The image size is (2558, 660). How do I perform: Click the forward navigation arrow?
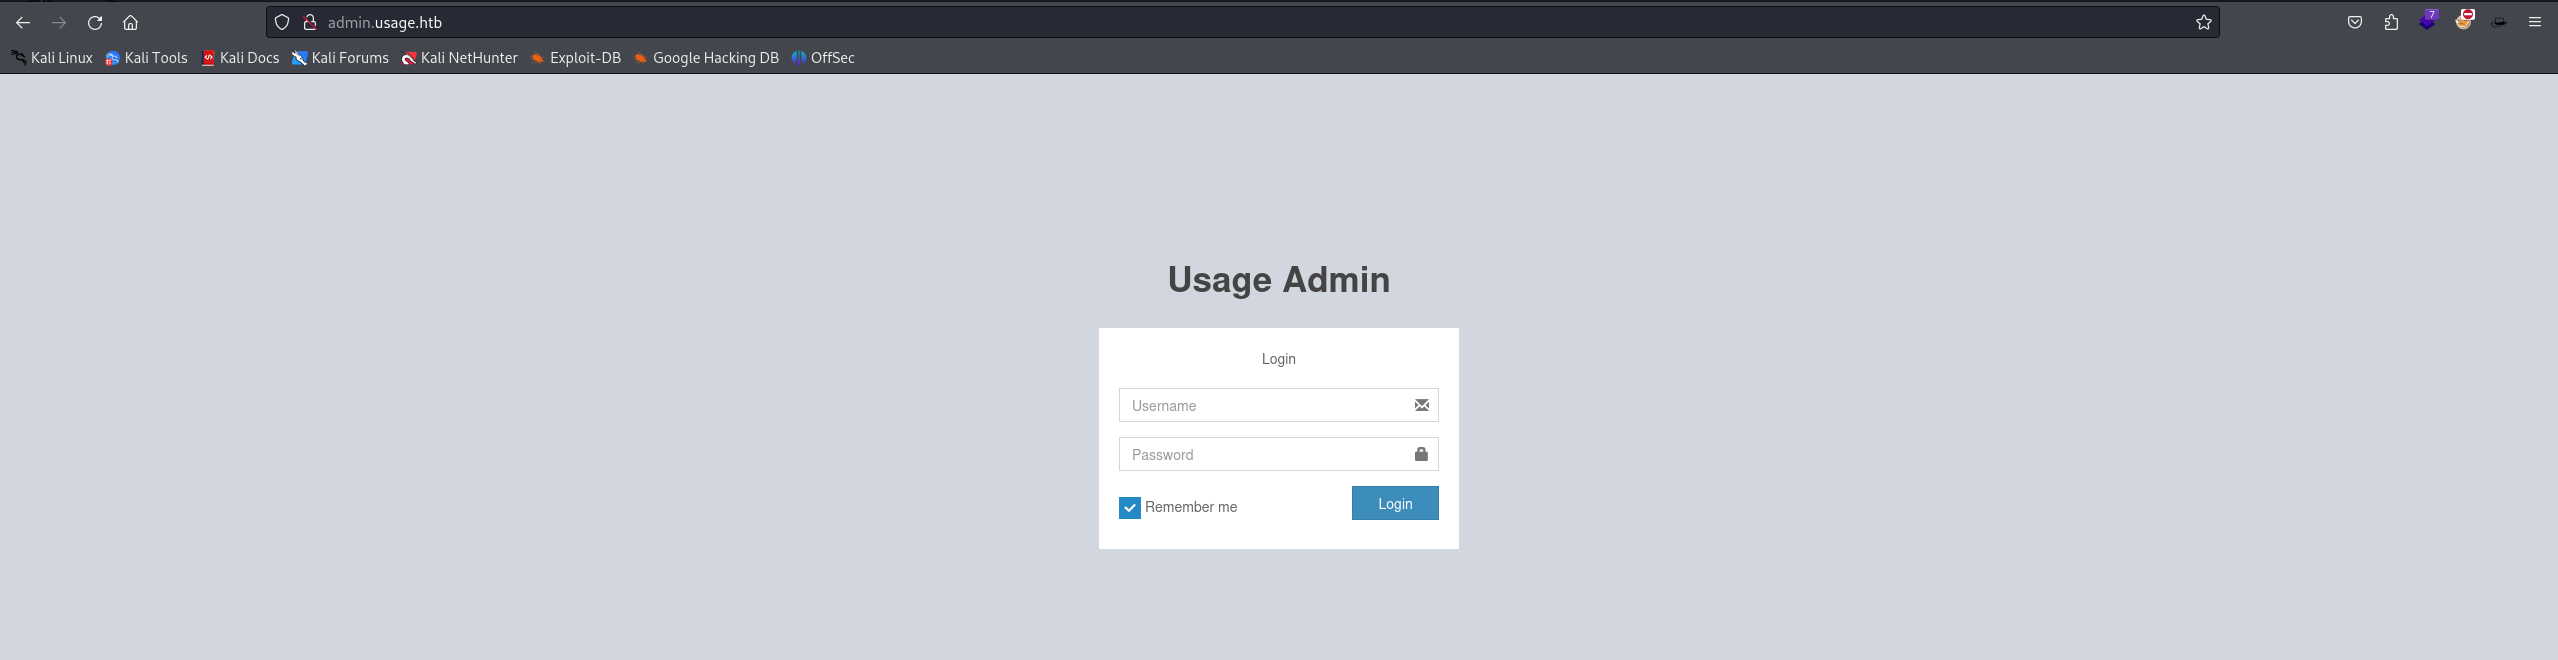click(x=59, y=22)
